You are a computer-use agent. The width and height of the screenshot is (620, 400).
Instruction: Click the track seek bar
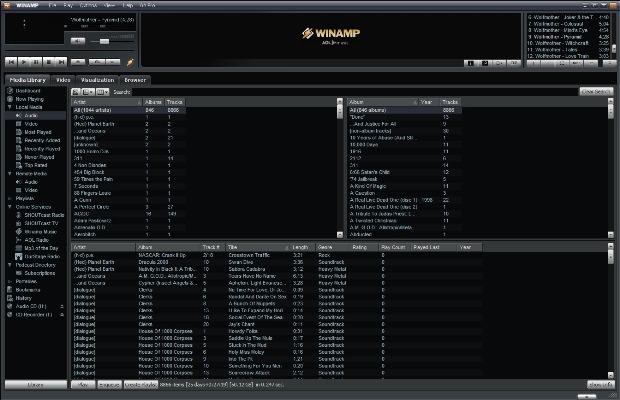(x=70, y=51)
